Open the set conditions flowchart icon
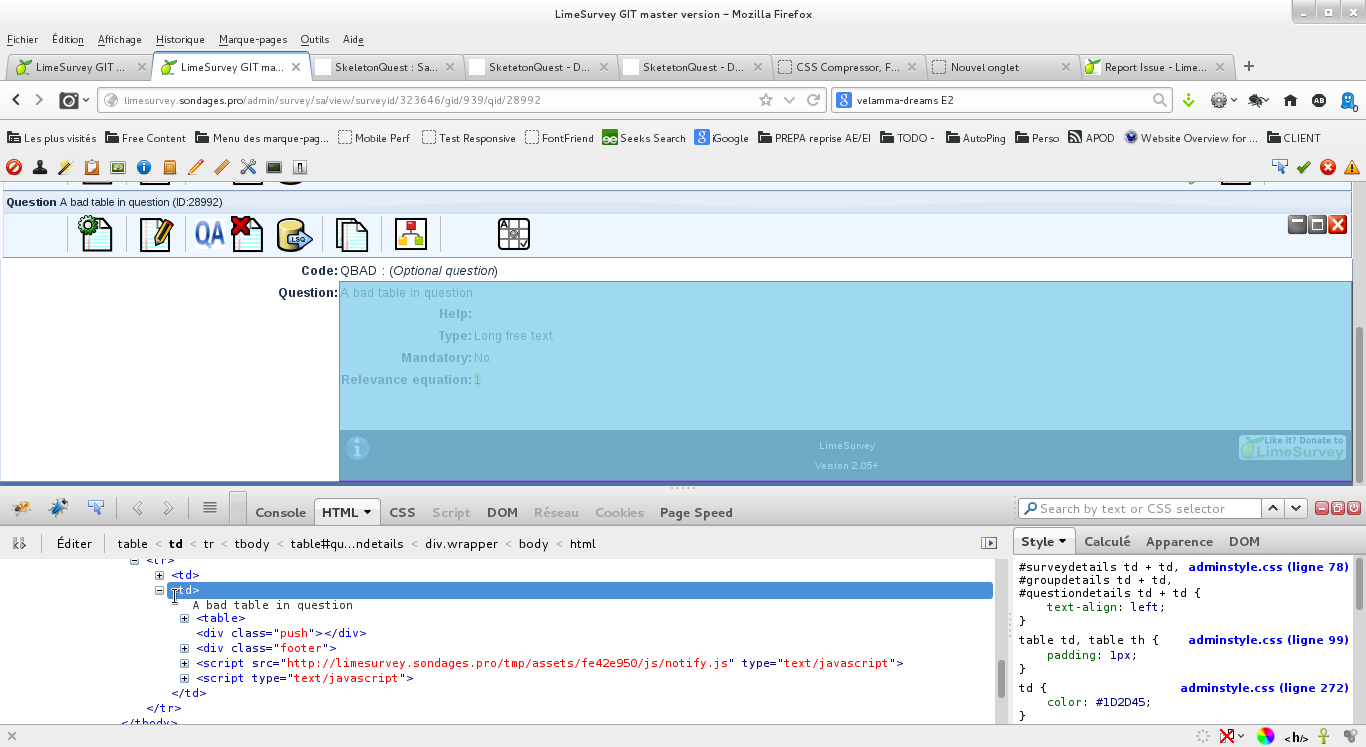This screenshot has height=747, width=1366. (x=410, y=234)
